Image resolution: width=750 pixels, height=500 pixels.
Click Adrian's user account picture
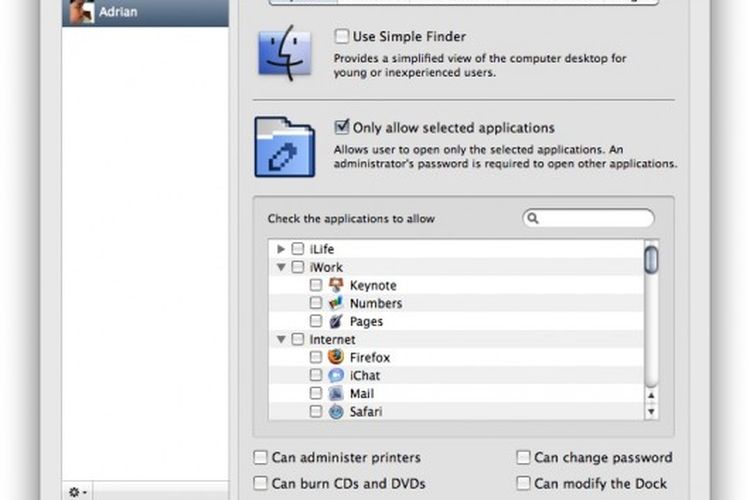coord(81,11)
